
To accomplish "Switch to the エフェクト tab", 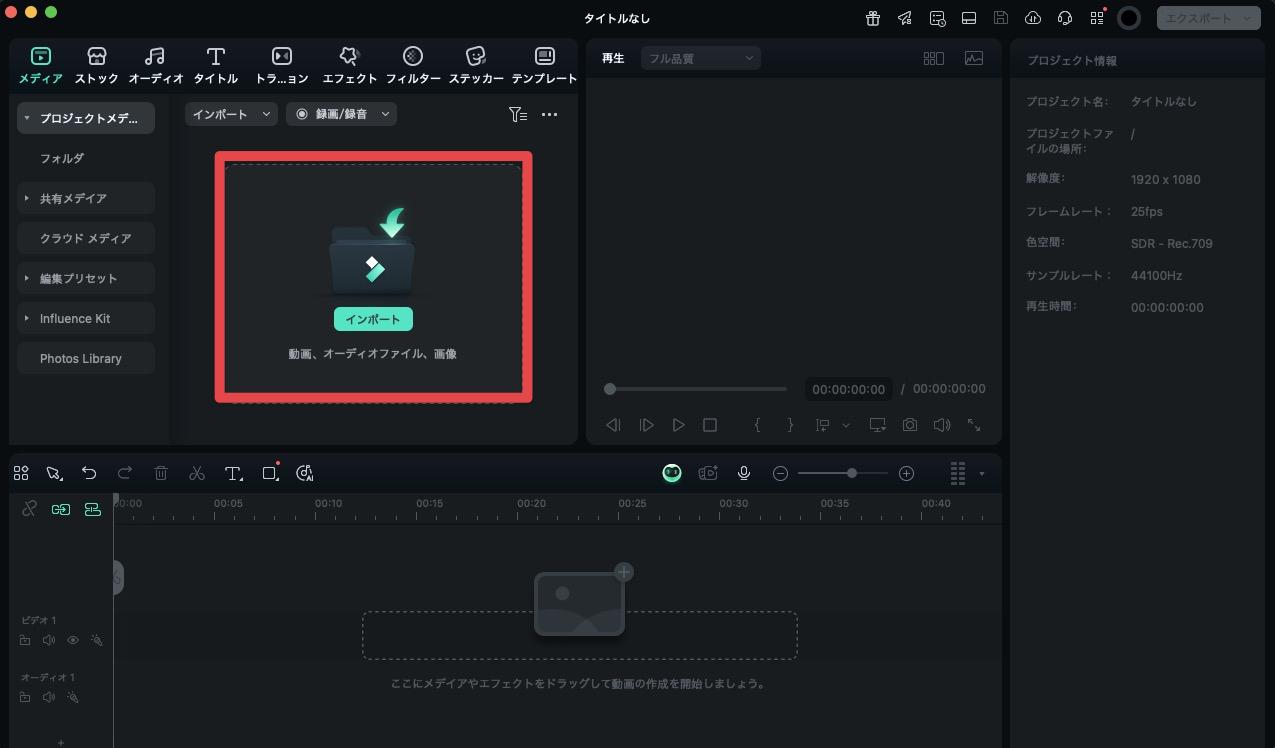I will (349, 65).
